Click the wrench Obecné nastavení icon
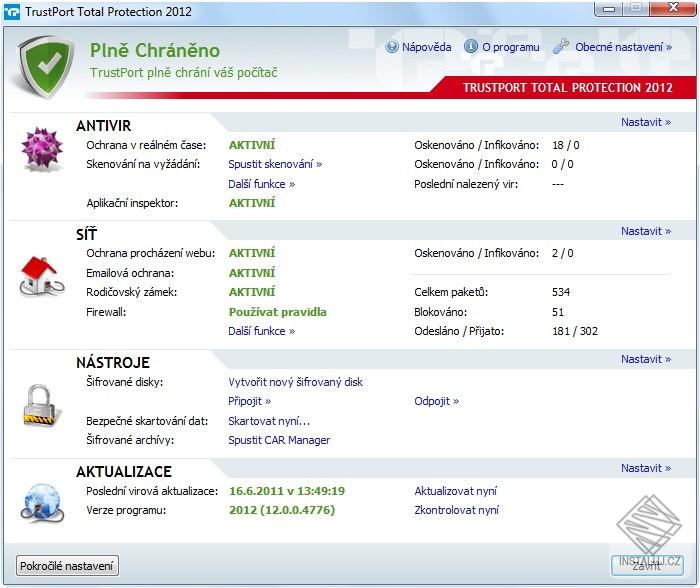Viewport: 700px width, 588px height. [561, 46]
